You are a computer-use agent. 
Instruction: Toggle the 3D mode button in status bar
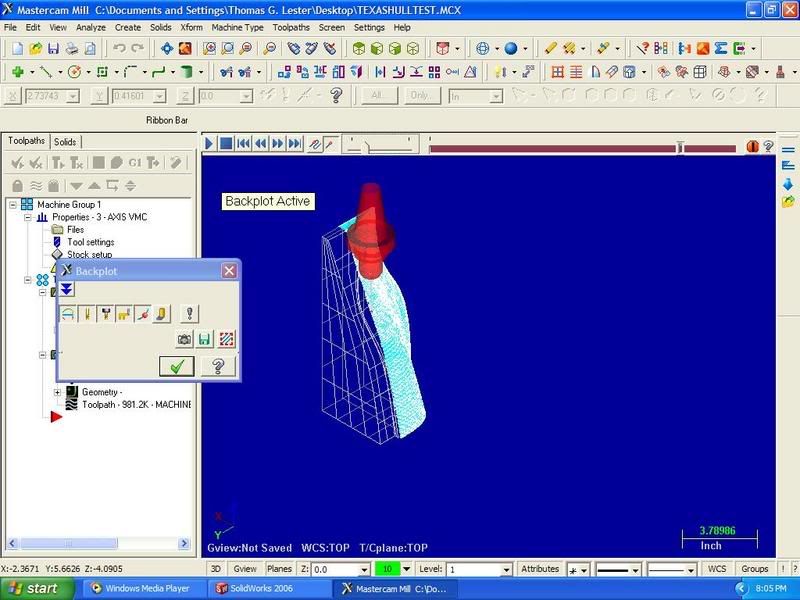[216, 569]
